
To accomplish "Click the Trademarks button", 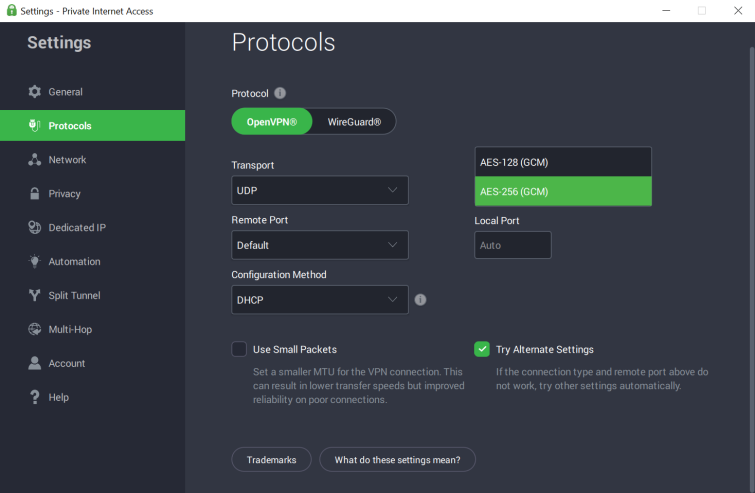I will pyautogui.click(x=272, y=460).
